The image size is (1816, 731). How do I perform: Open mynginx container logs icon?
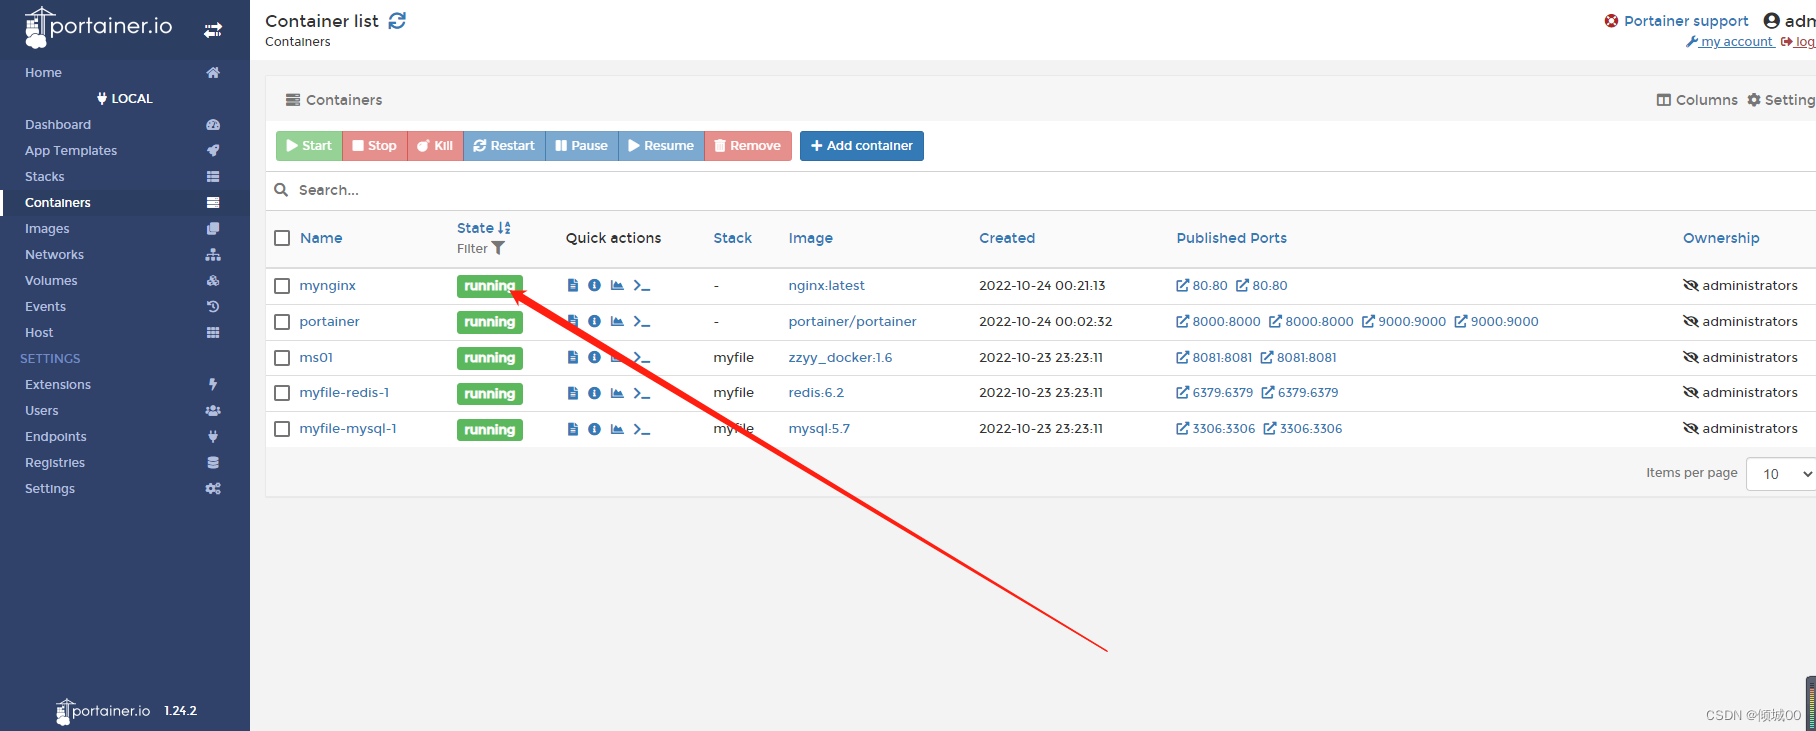(x=573, y=286)
